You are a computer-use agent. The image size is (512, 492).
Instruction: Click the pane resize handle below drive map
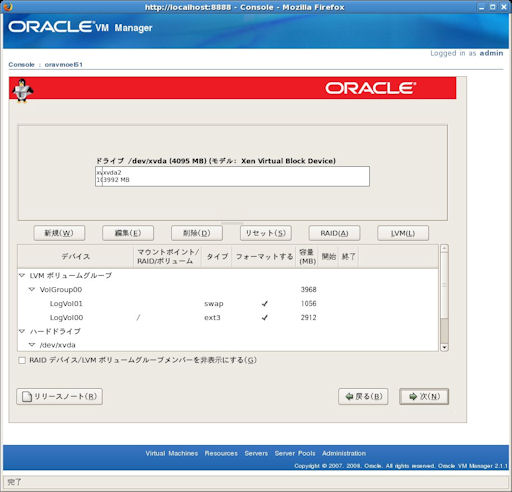pyautogui.click(x=232, y=223)
